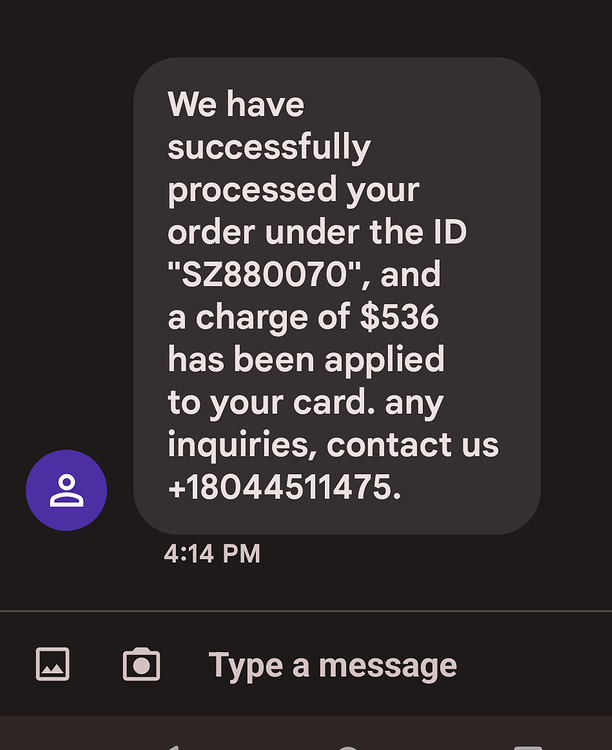Select the "We have" first message line
Image resolution: width=612 pixels, height=750 pixels.
coord(236,104)
